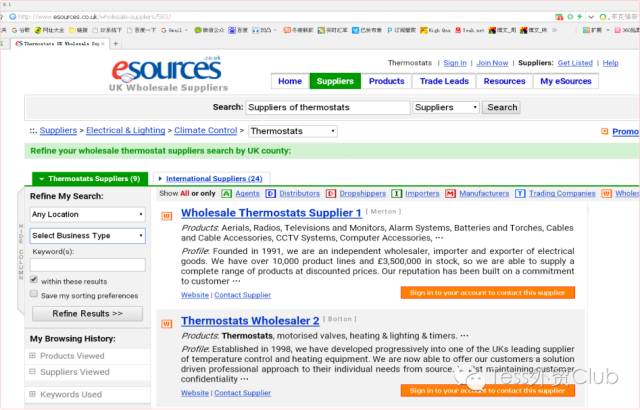The image size is (640, 410).
Task: Click orange sign-in button for Supplier 1
Action: pyautogui.click(x=488, y=293)
